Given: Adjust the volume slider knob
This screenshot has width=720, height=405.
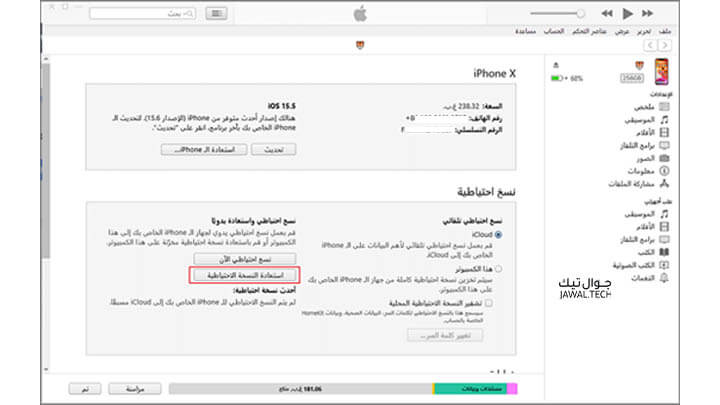Looking at the screenshot, I should click(580, 14).
